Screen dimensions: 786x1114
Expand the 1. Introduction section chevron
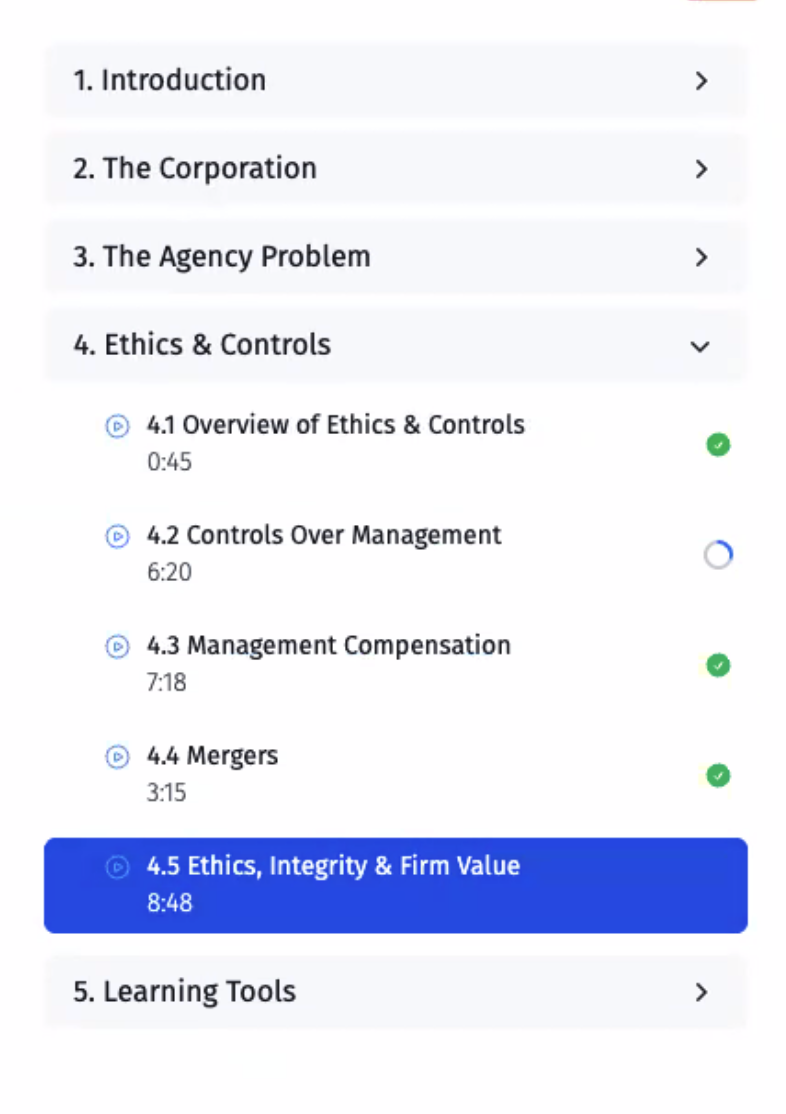(701, 81)
